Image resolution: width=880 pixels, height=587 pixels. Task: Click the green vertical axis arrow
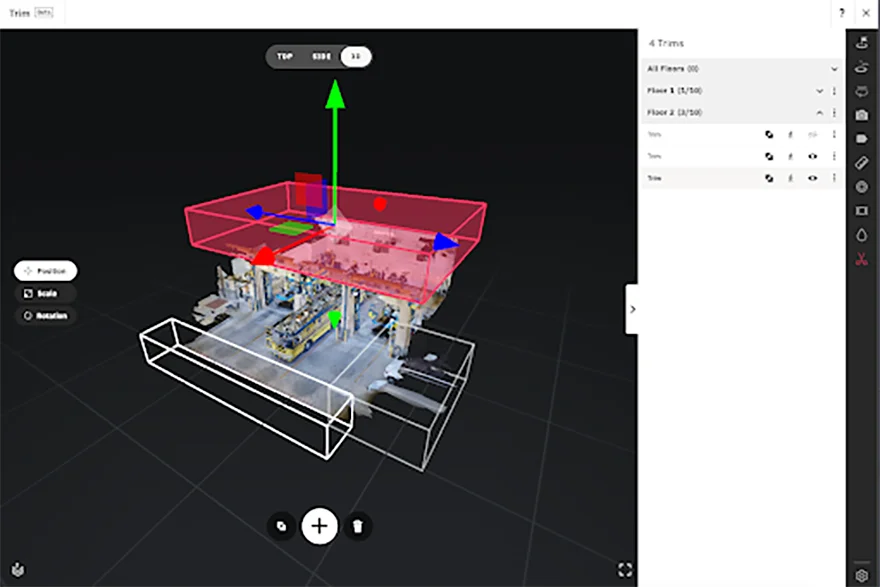(x=335, y=96)
